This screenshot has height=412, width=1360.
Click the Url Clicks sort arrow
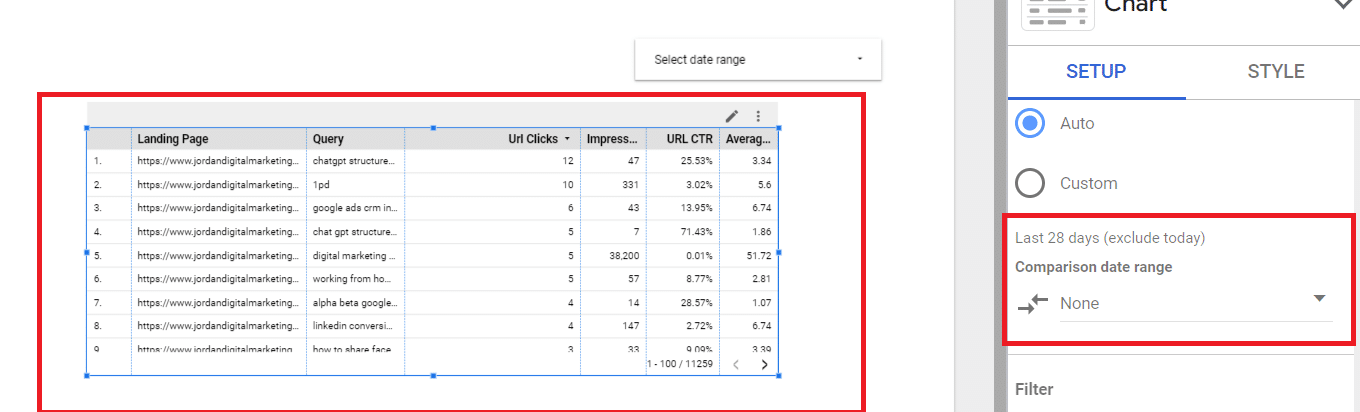coord(567,139)
